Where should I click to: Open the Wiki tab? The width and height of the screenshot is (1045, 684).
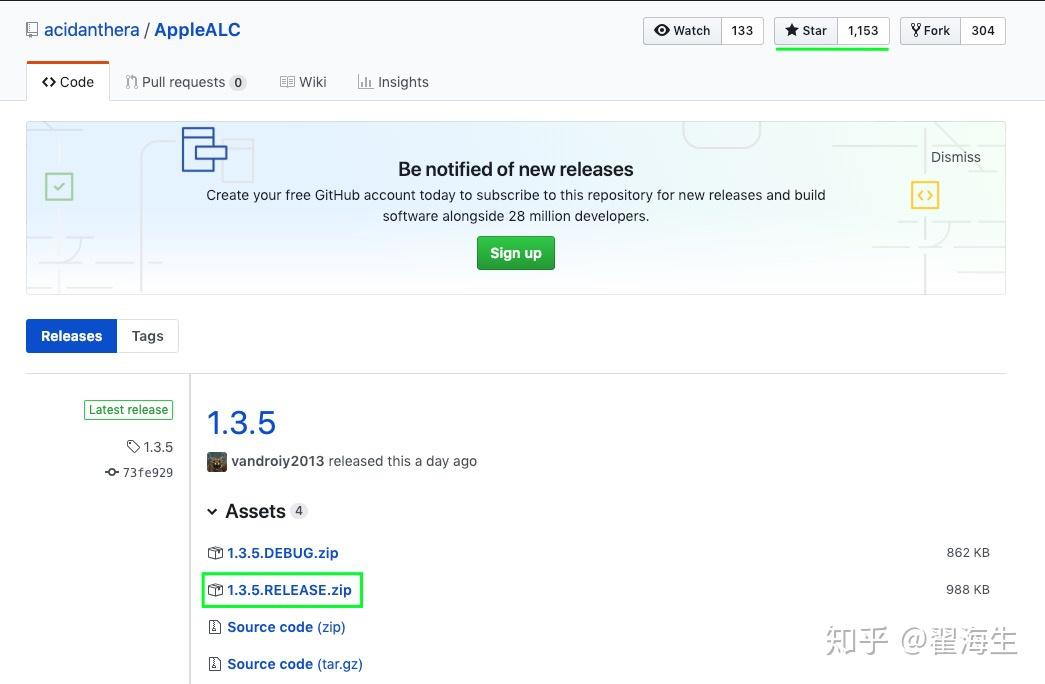pos(303,82)
